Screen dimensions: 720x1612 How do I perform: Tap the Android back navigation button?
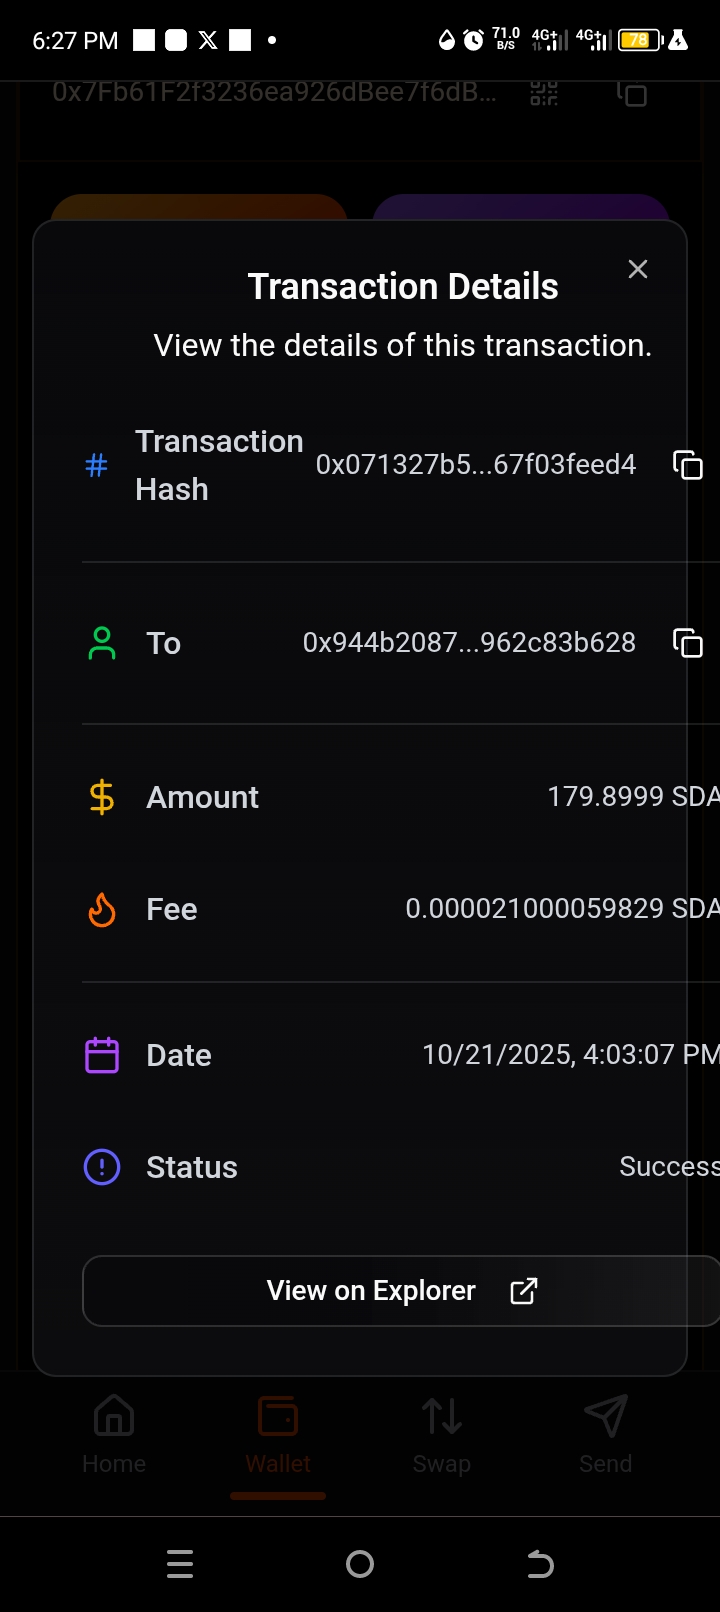540,1564
